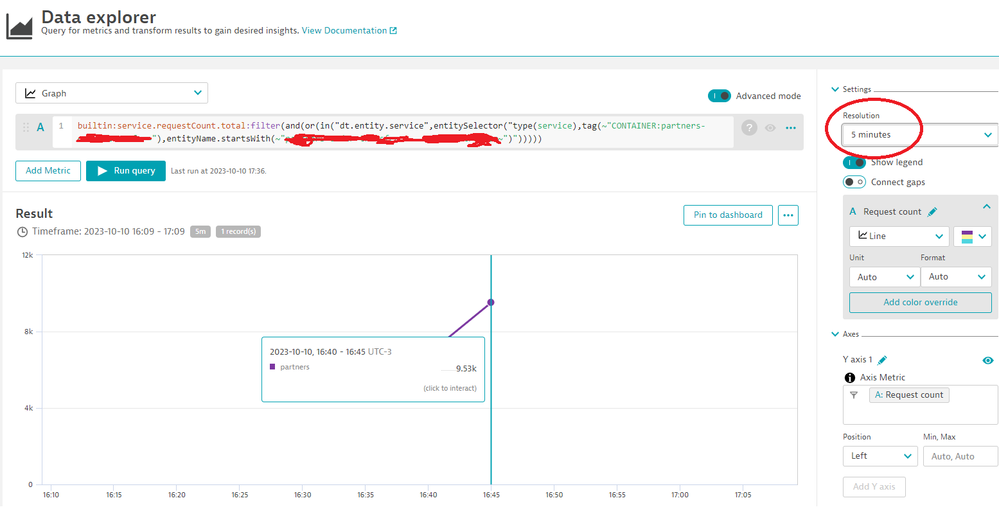The image size is (999, 516).
Task: Click the Axis Metric info icon
Action: coord(850,378)
